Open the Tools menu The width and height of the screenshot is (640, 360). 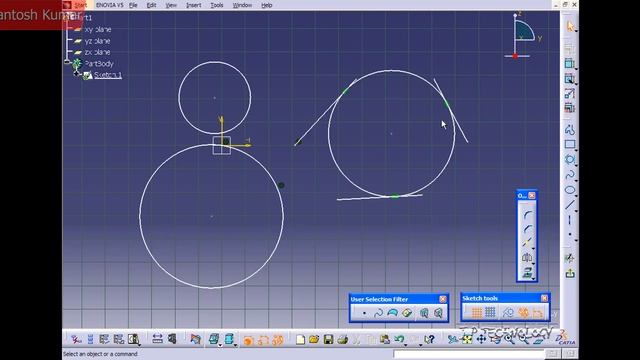pos(217,5)
